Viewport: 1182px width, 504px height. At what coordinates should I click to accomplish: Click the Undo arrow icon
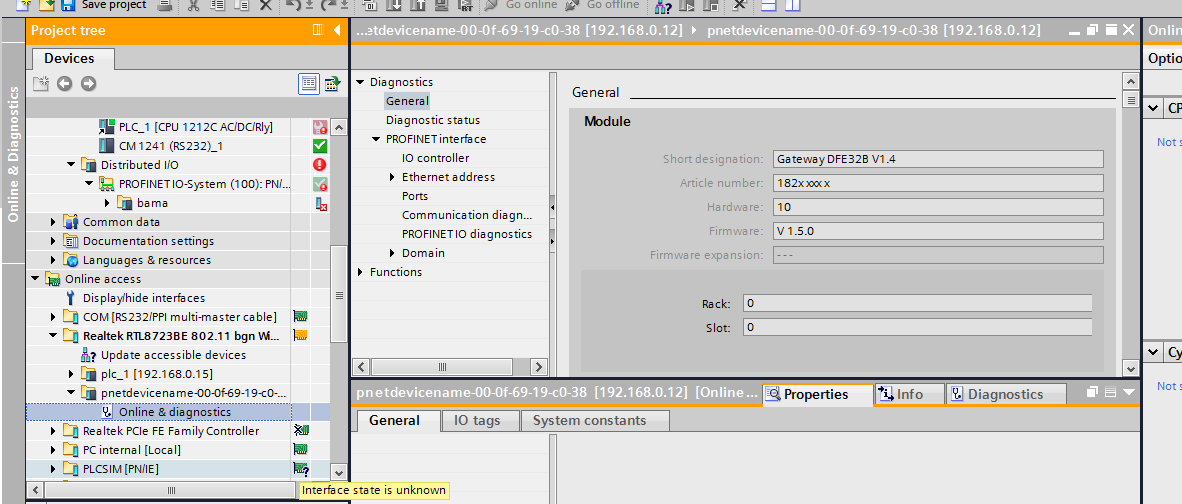coord(294,5)
